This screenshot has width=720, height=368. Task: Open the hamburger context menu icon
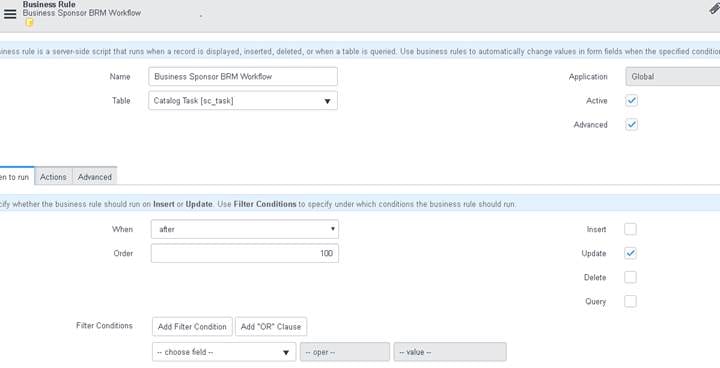[10, 14]
